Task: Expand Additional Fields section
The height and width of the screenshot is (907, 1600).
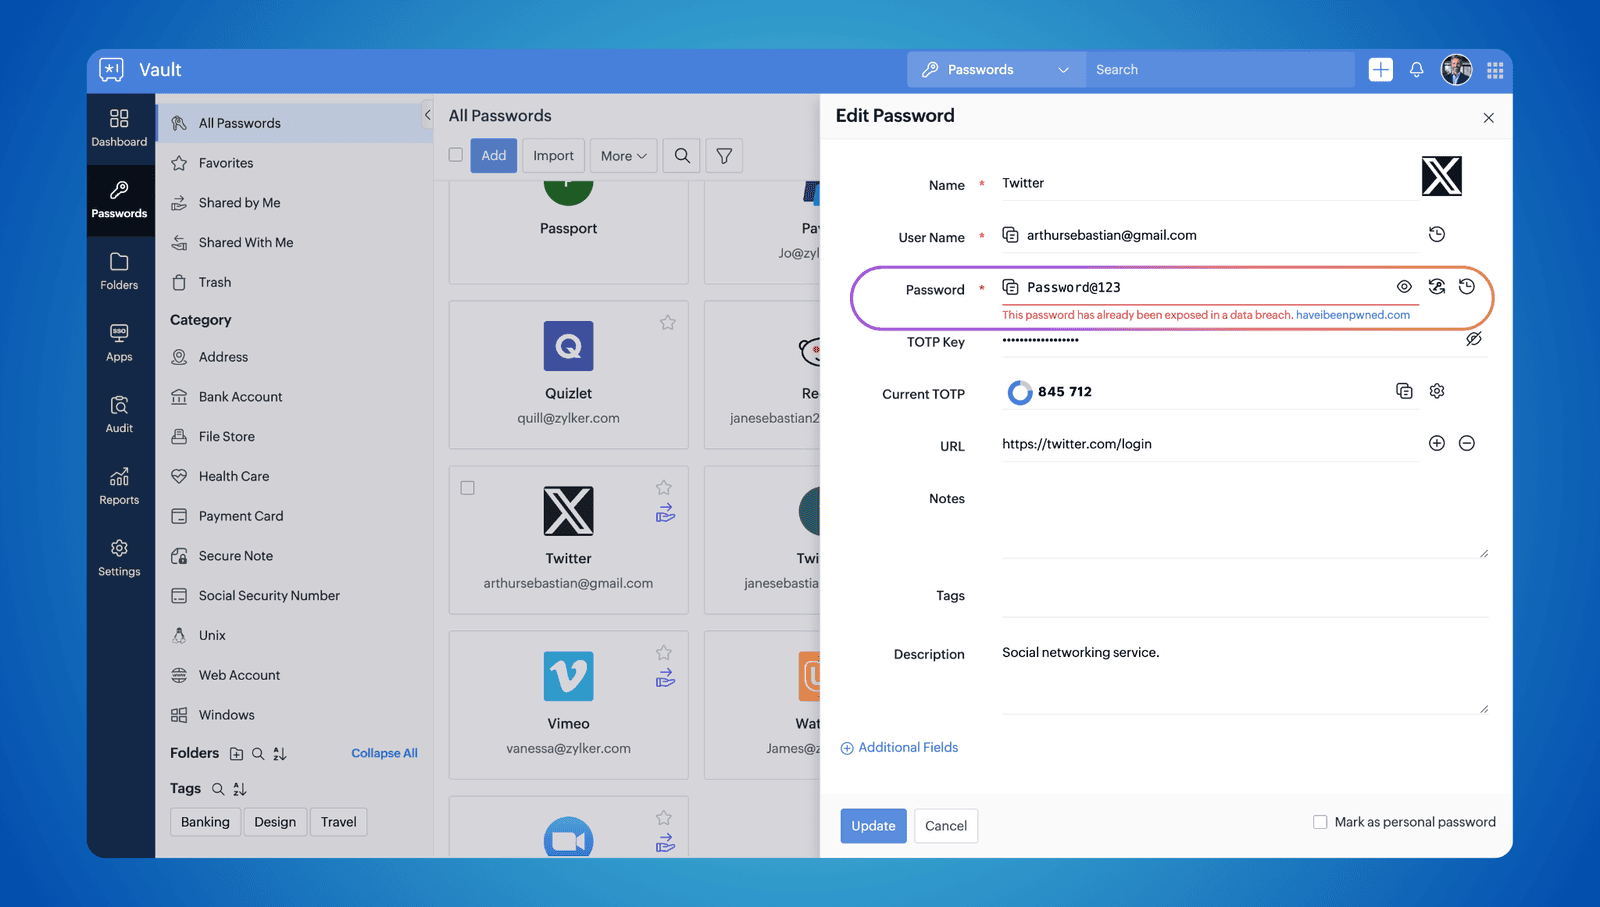Action: [x=899, y=747]
